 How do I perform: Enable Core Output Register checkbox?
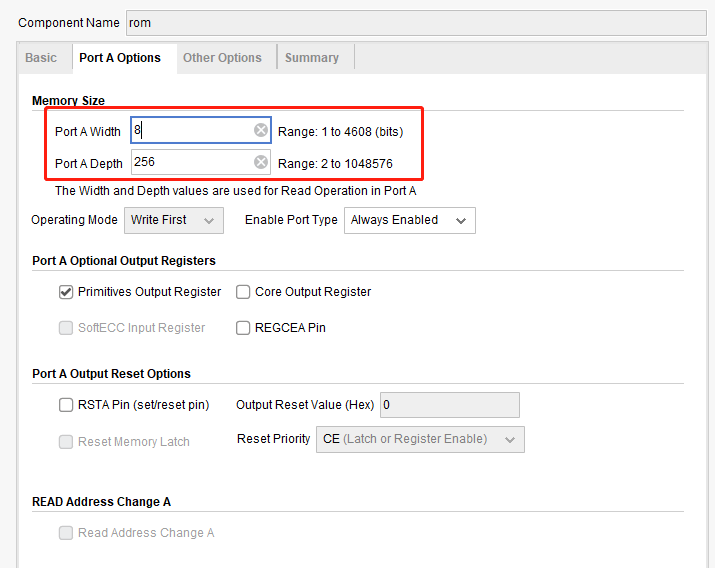coord(243,292)
